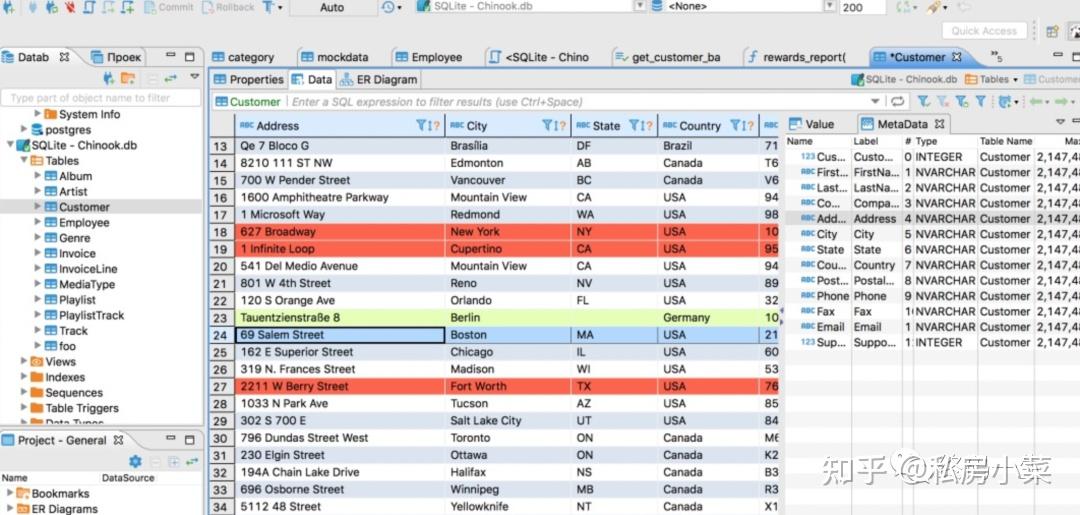Open the filter history dropdown arrow
The width and height of the screenshot is (1080, 515).
[x=875, y=101]
